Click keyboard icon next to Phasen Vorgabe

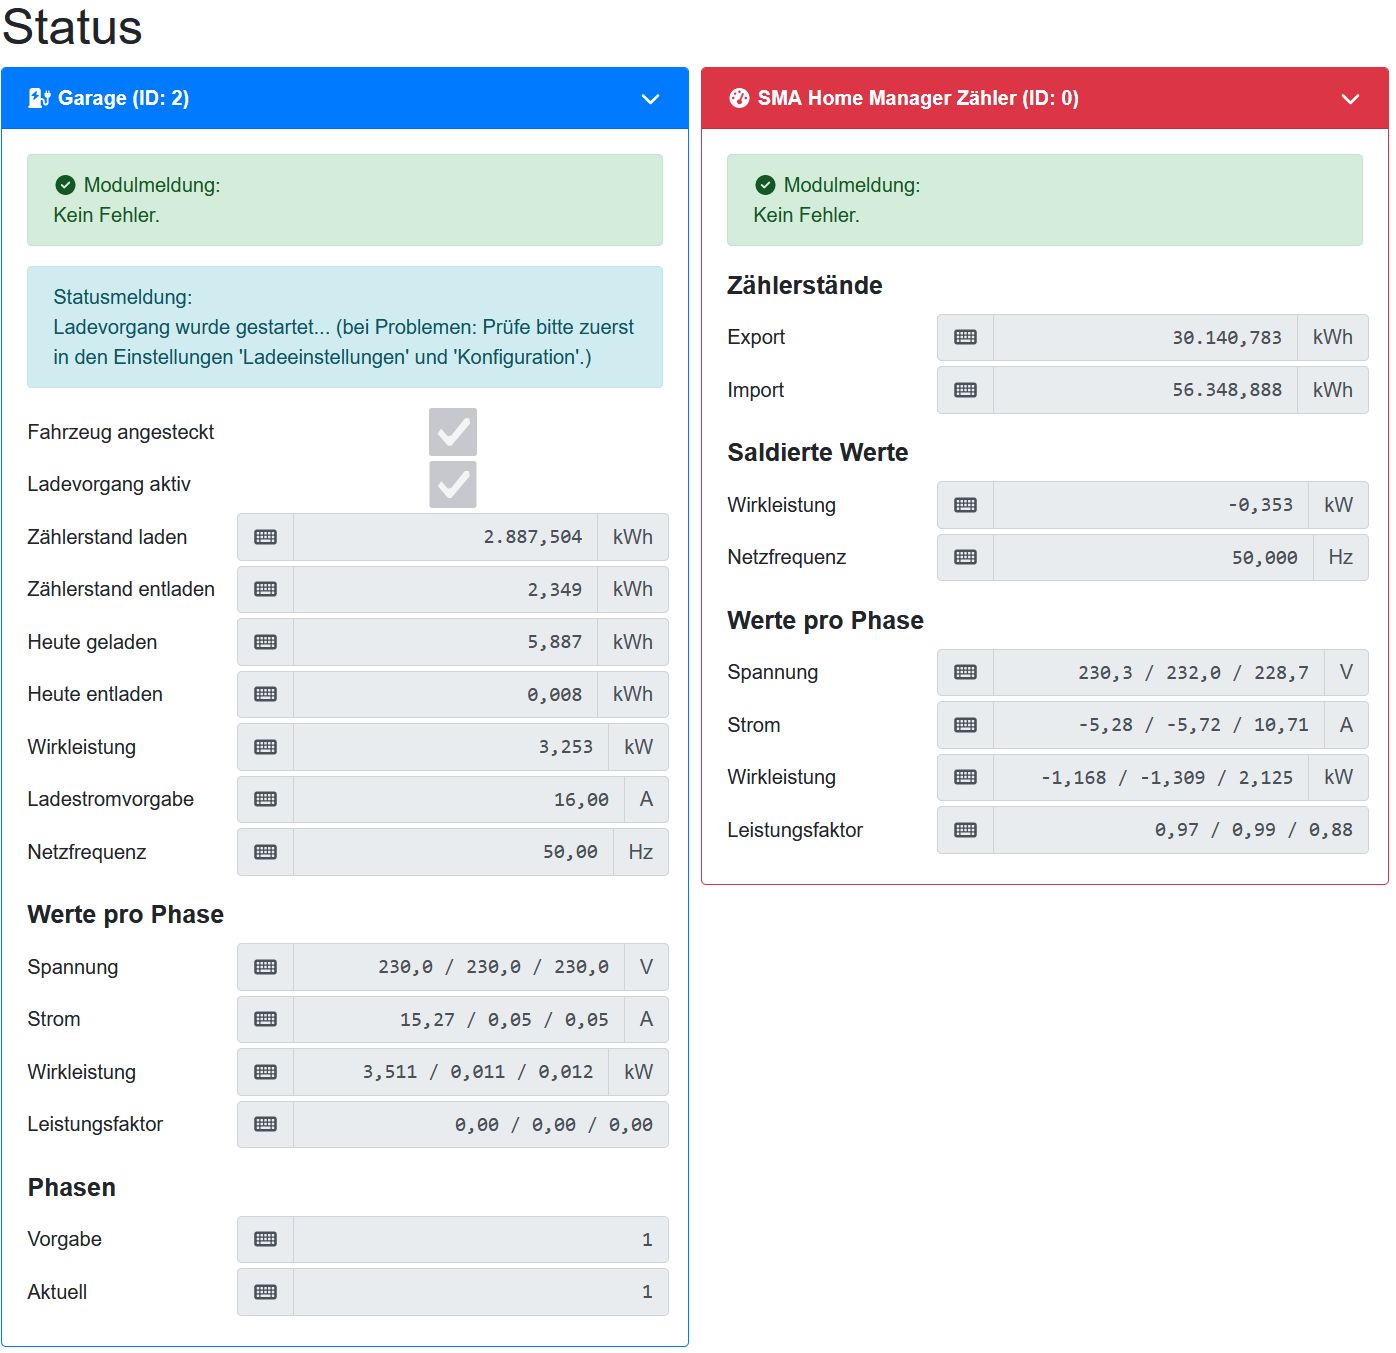coord(265,1239)
